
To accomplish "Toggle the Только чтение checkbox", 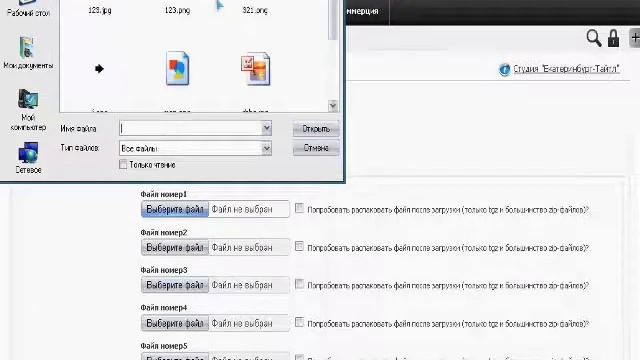I will pos(123,164).
